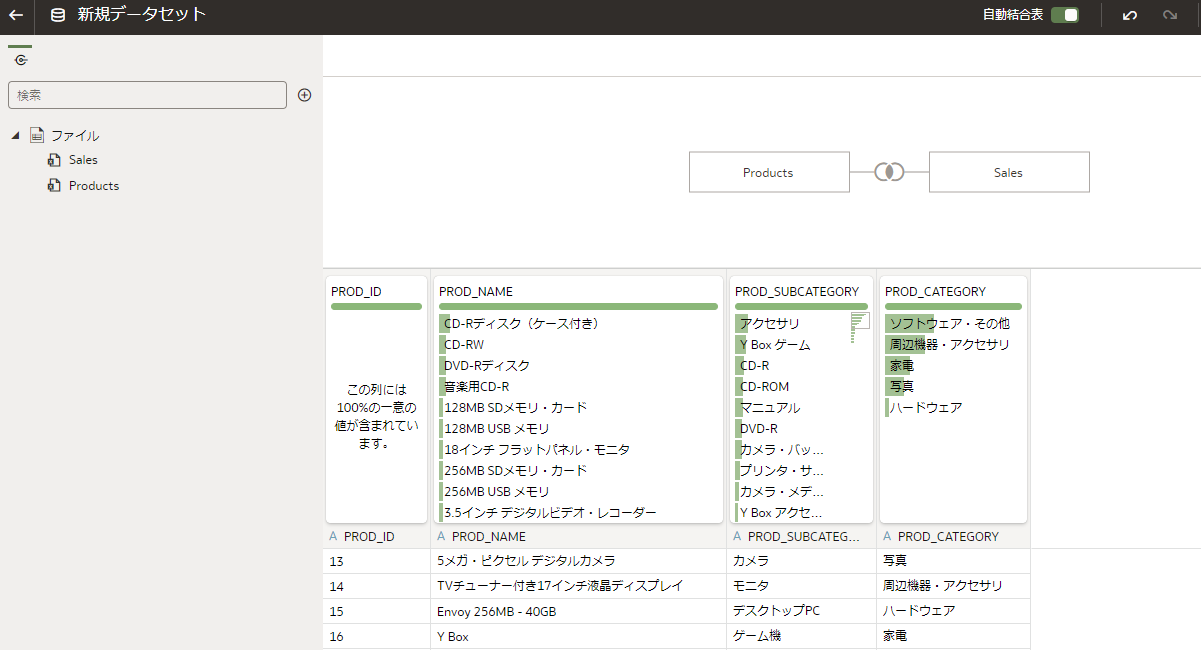Select マニュアル in subcategory tile
This screenshot has width=1201, height=650.
770,408
